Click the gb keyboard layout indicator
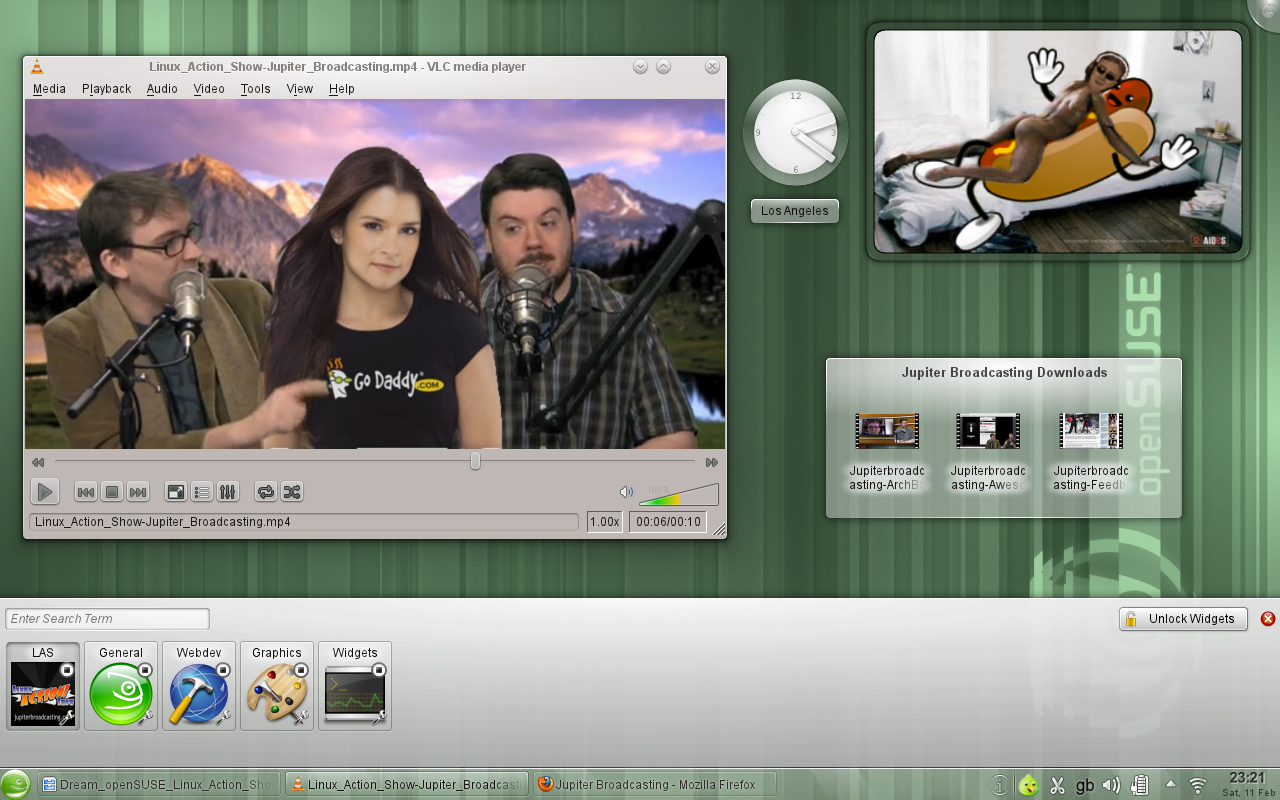This screenshot has height=800, width=1280. click(1085, 786)
